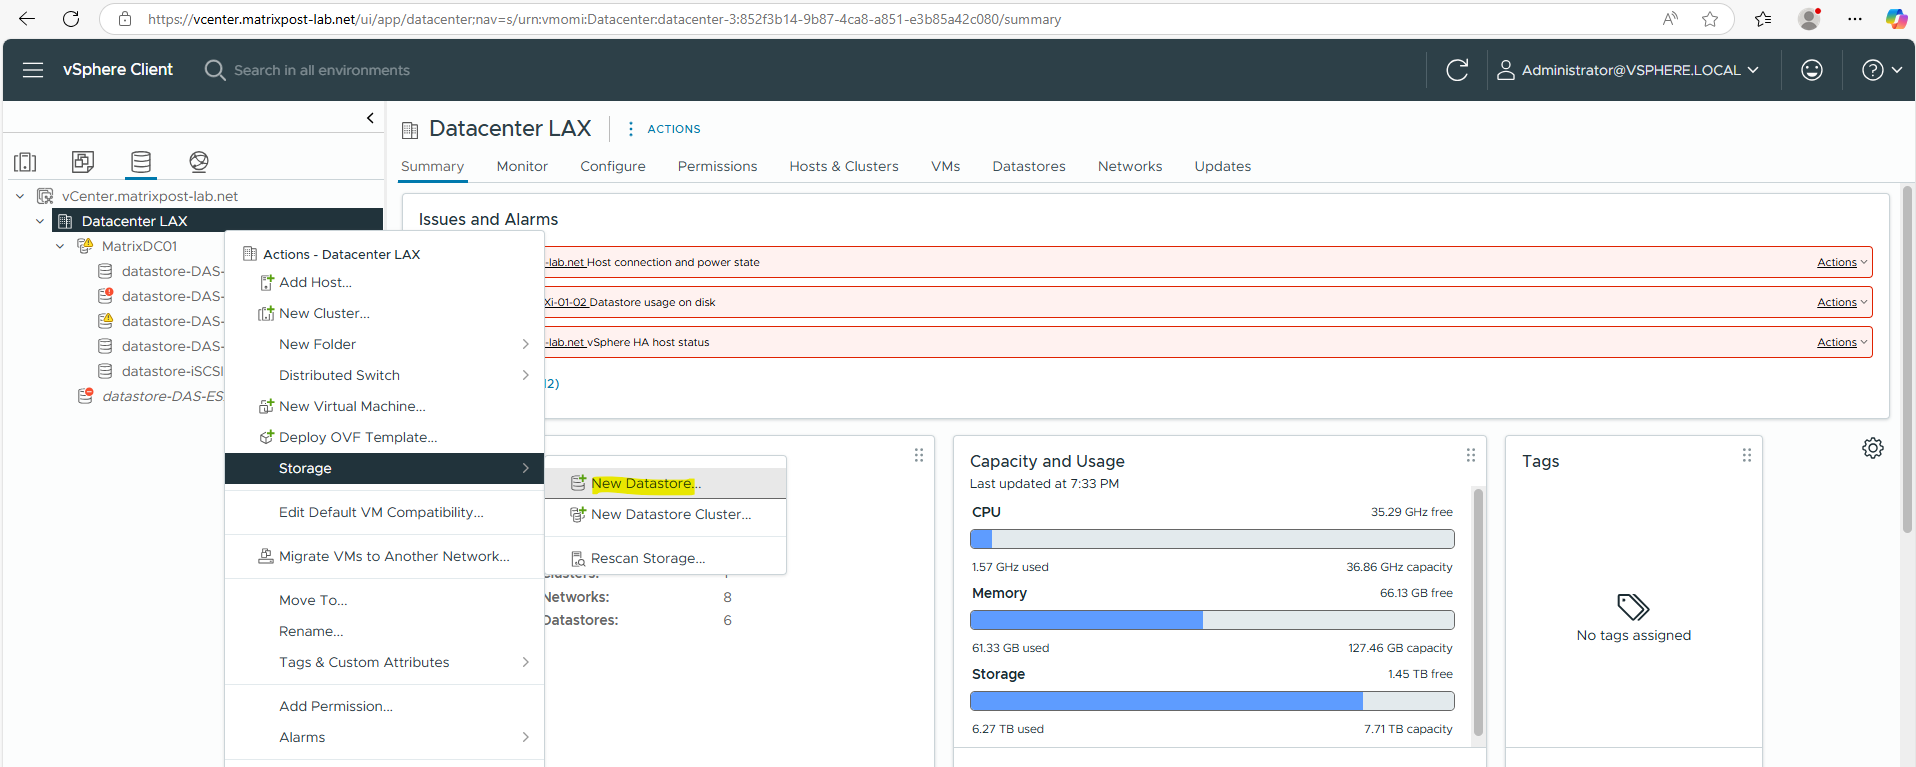Collapse the navigation sidebar arrow
The width and height of the screenshot is (1916, 767).
[x=370, y=118]
